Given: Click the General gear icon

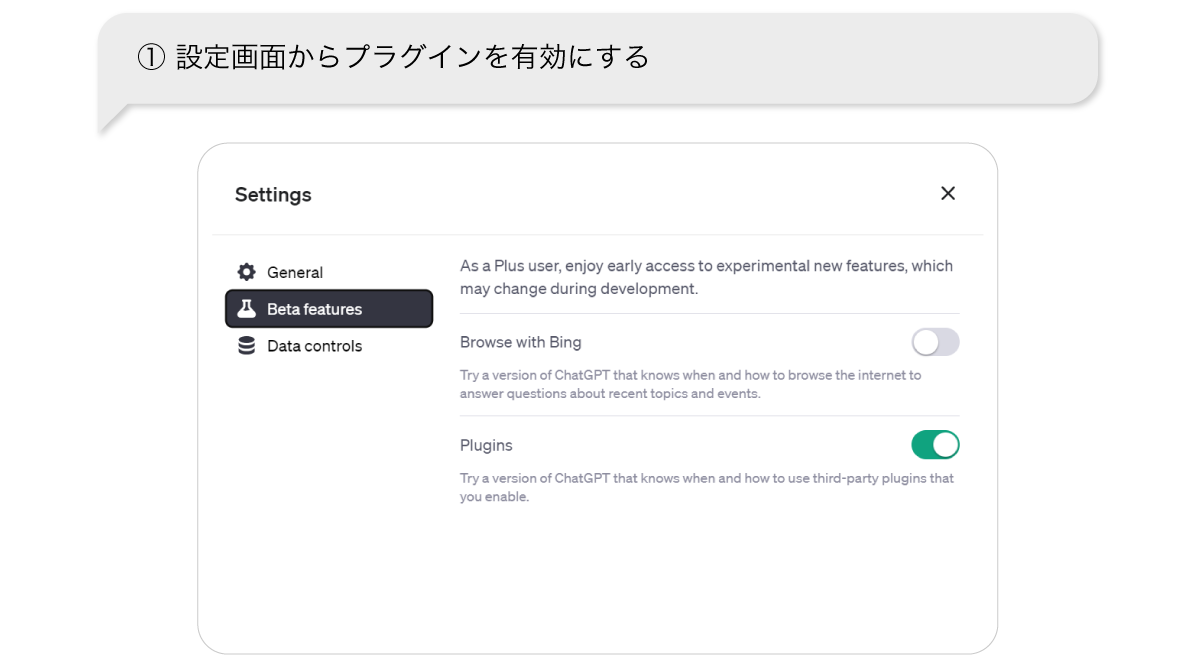Looking at the screenshot, I should [x=246, y=272].
